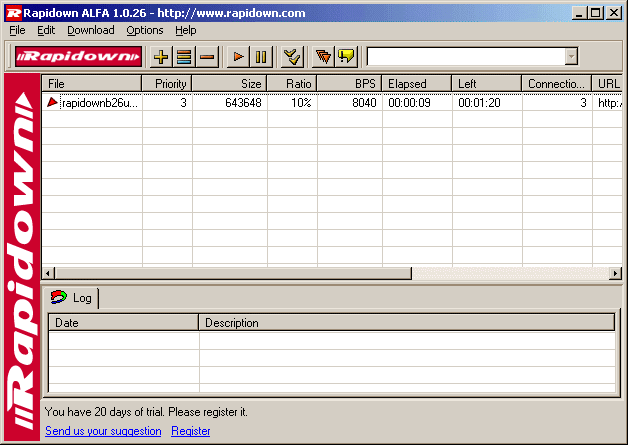This screenshot has width=628, height=445.
Task: Pause download with the pause icon
Action: (261, 56)
